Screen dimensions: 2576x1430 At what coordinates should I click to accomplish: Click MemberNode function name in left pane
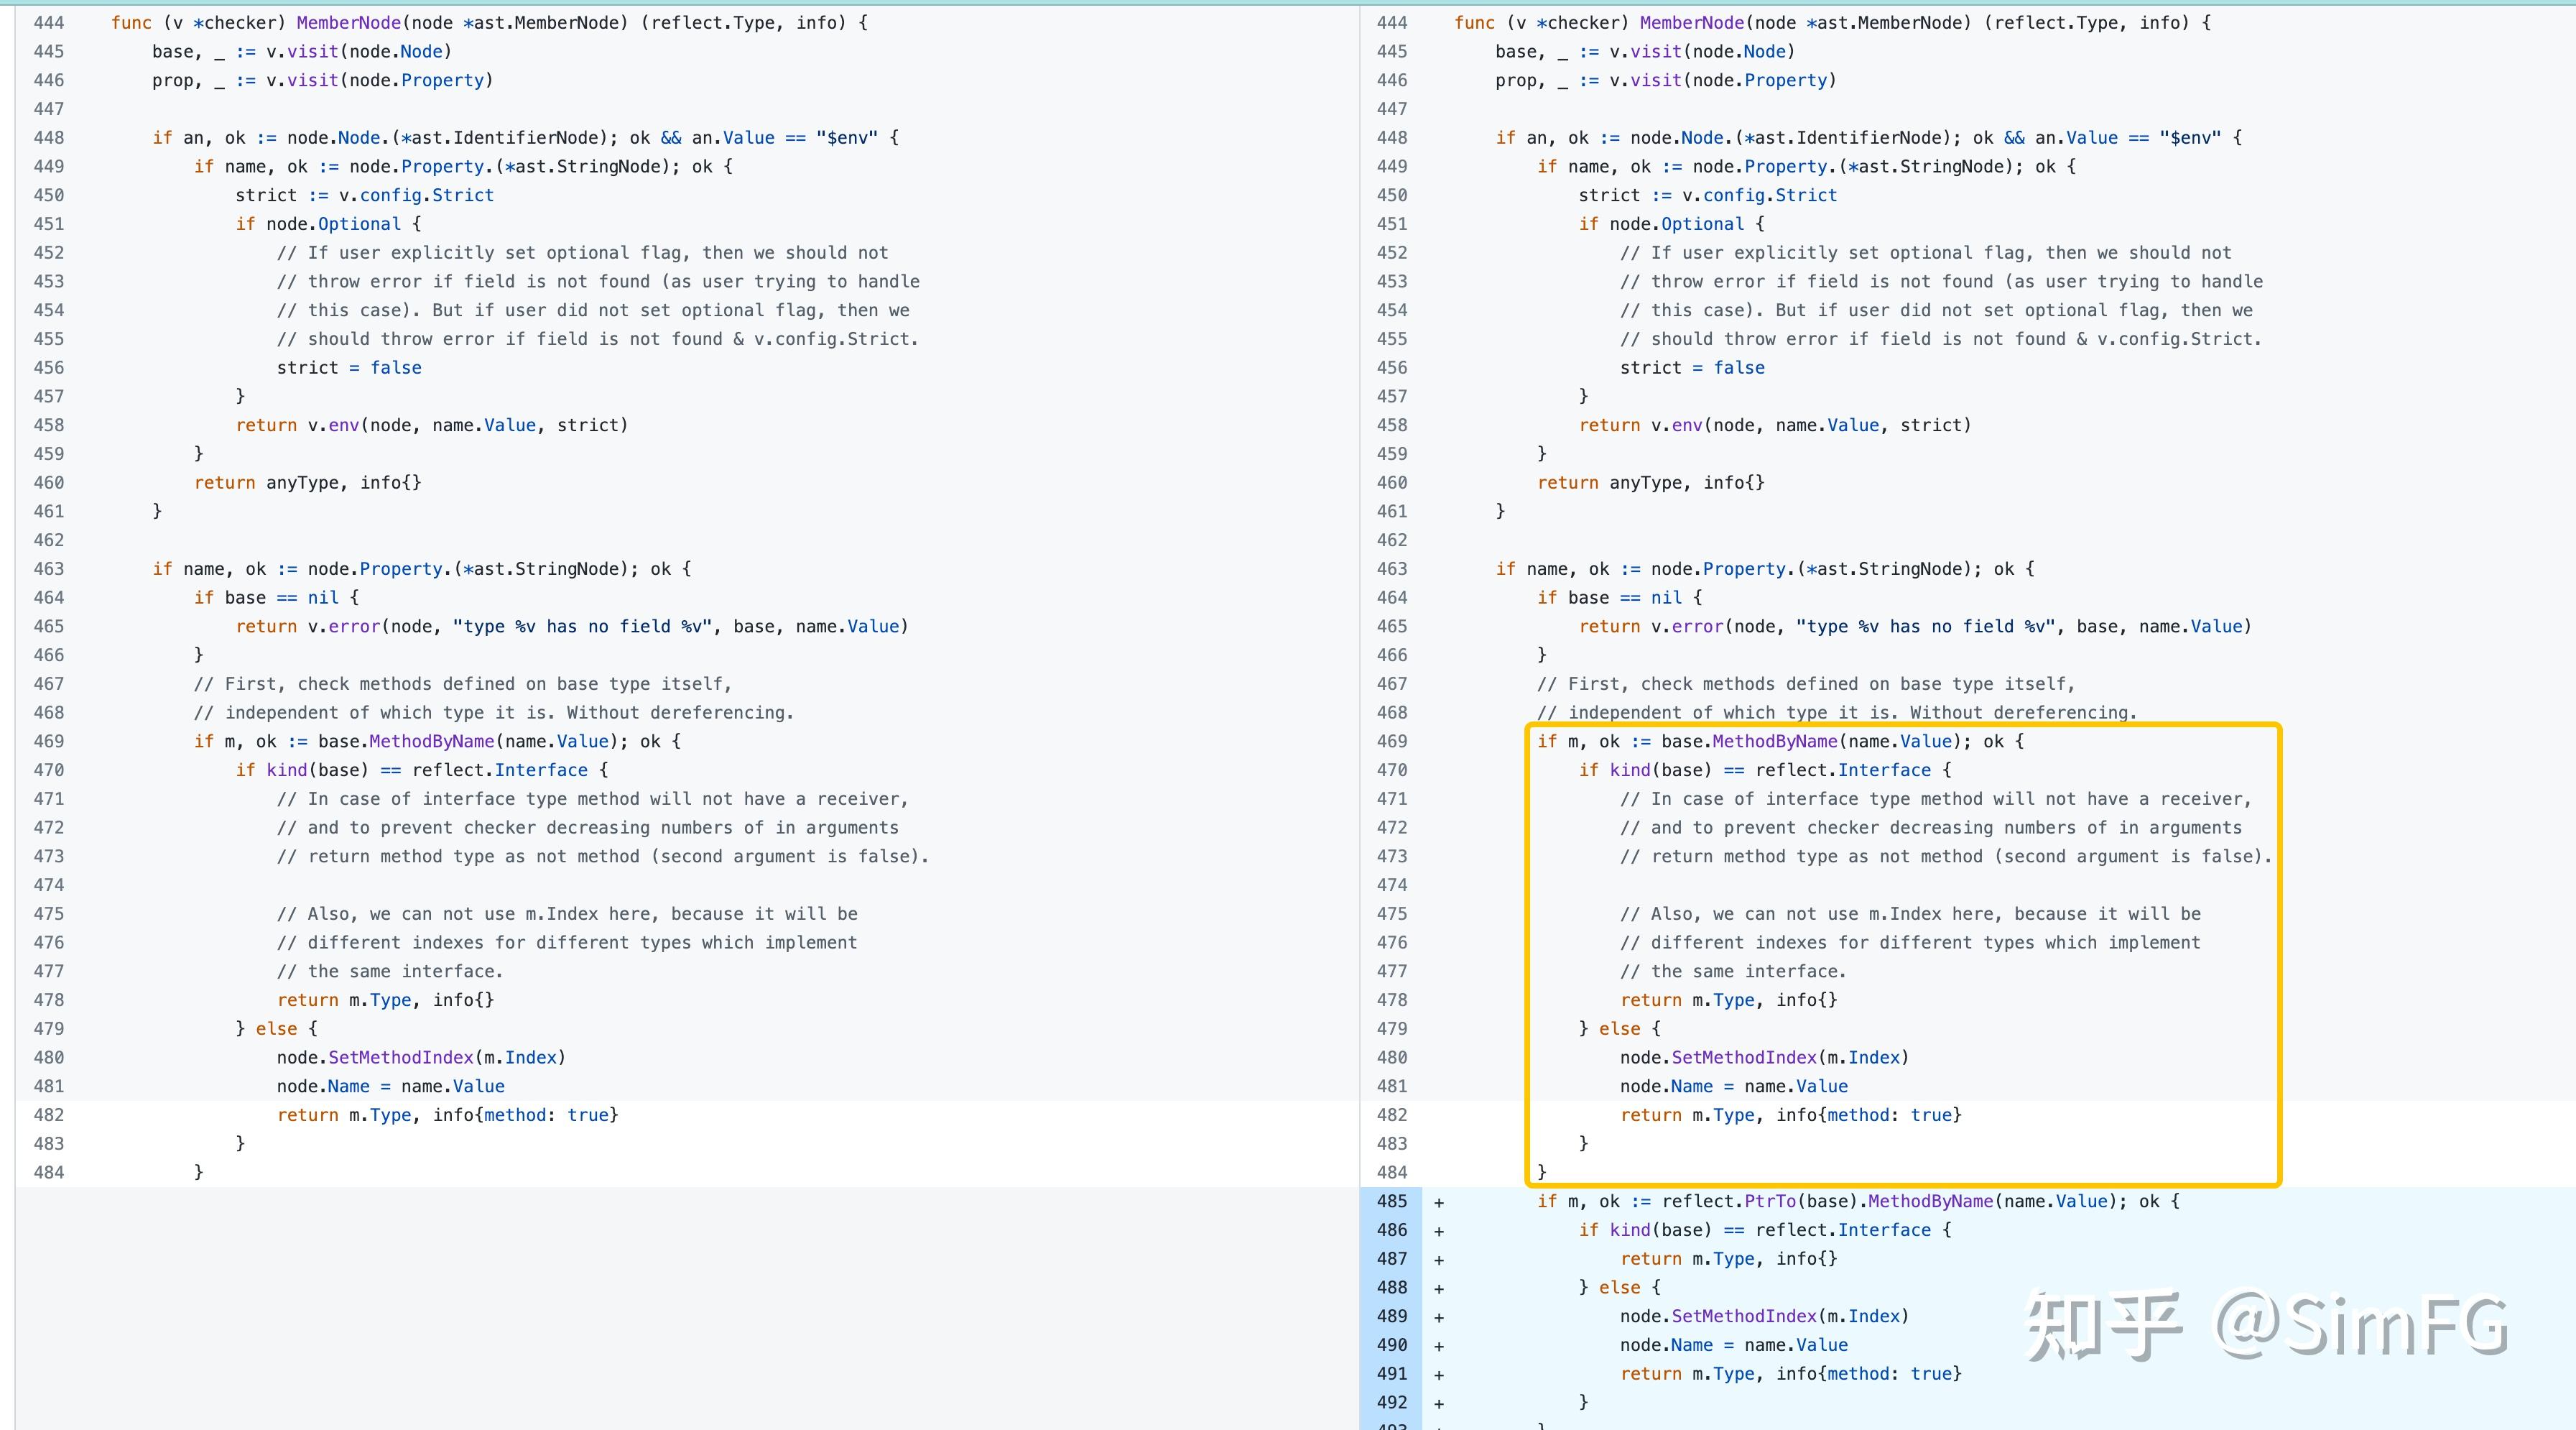348,22
